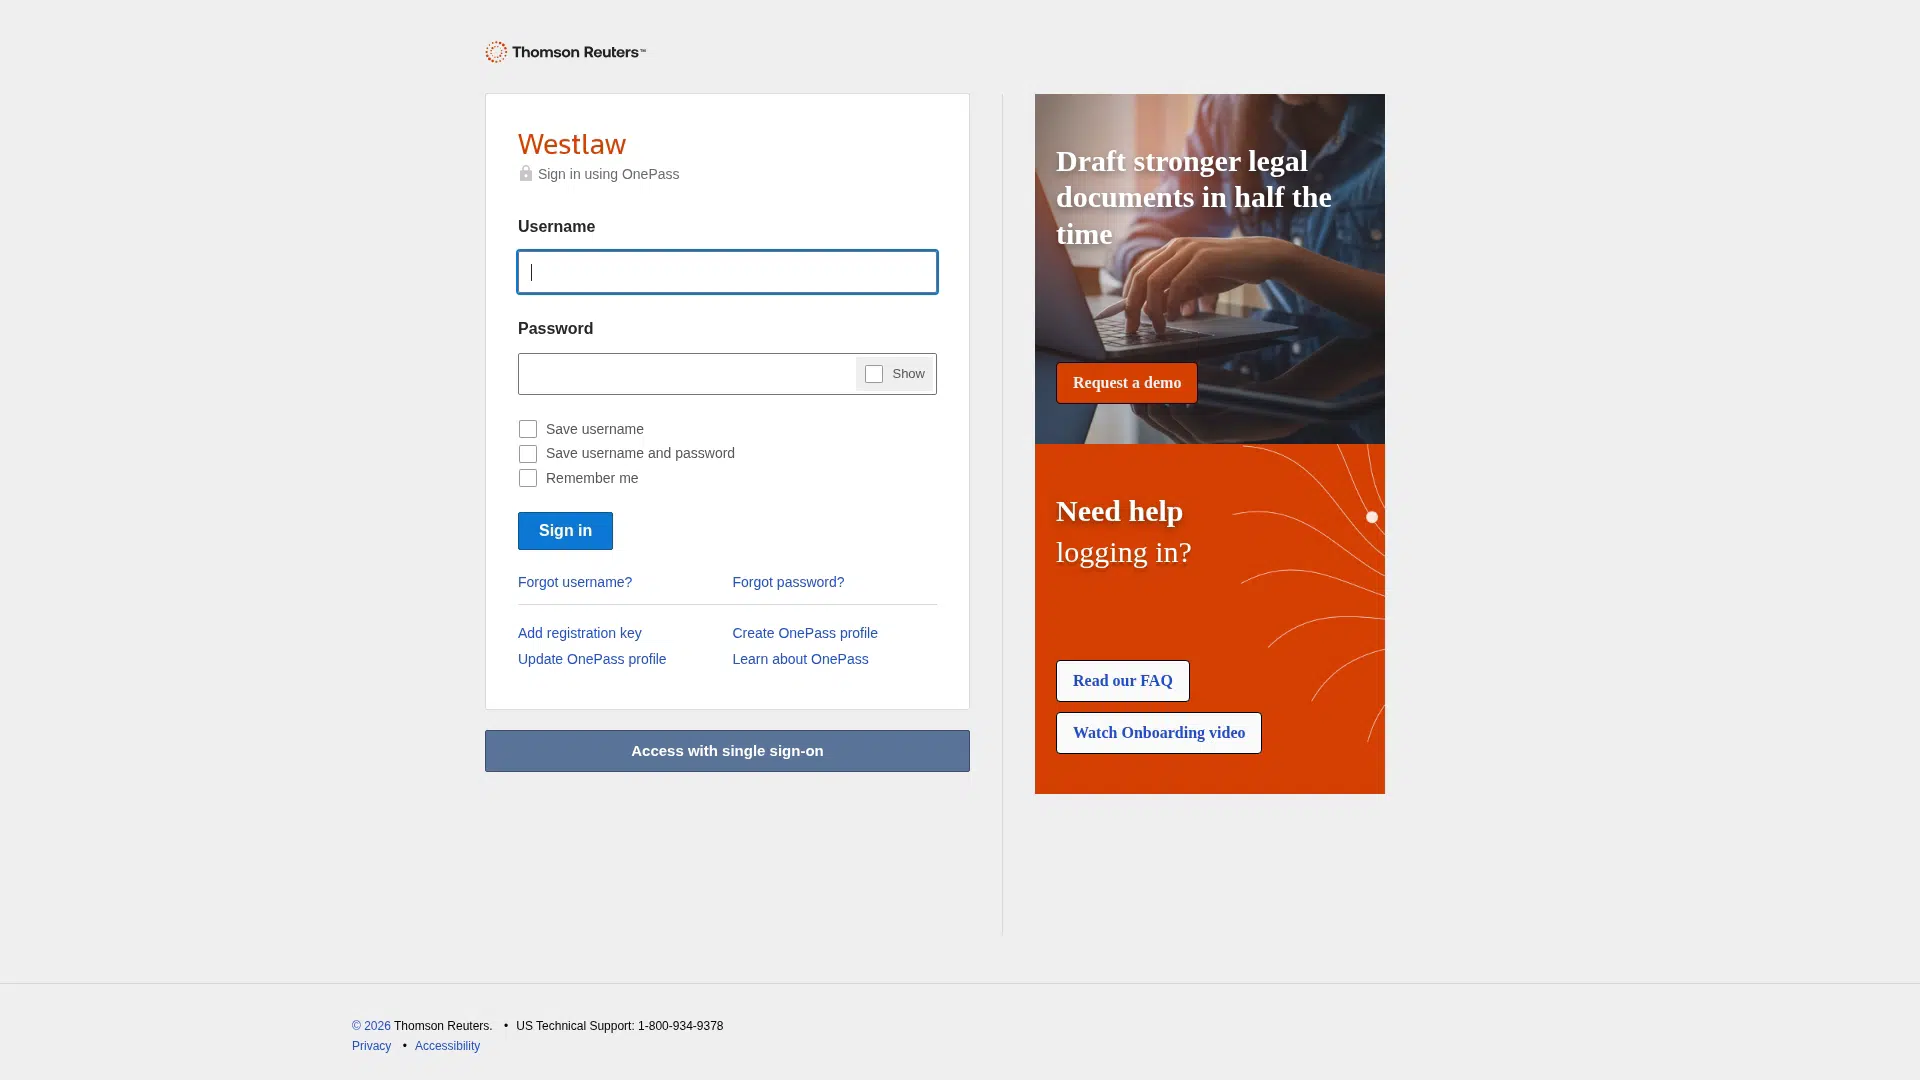Click Add registration key link
Viewport: 1920px width, 1080px height.
tap(580, 633)
